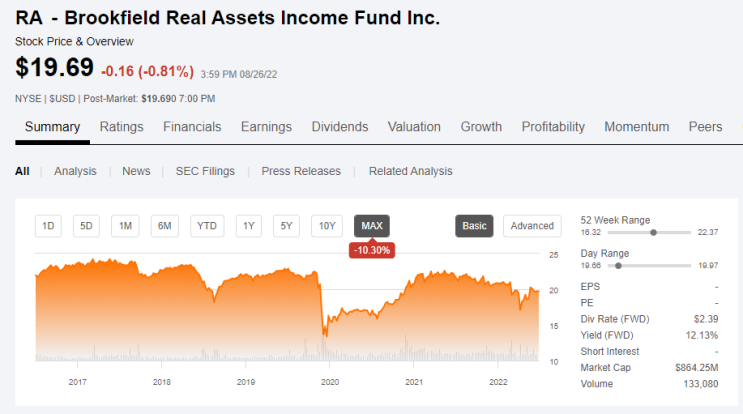Click the Market Cap $864.25M value
Image resolution: width=743 pixels, height=414 pixels.
[x=697, y=368]
